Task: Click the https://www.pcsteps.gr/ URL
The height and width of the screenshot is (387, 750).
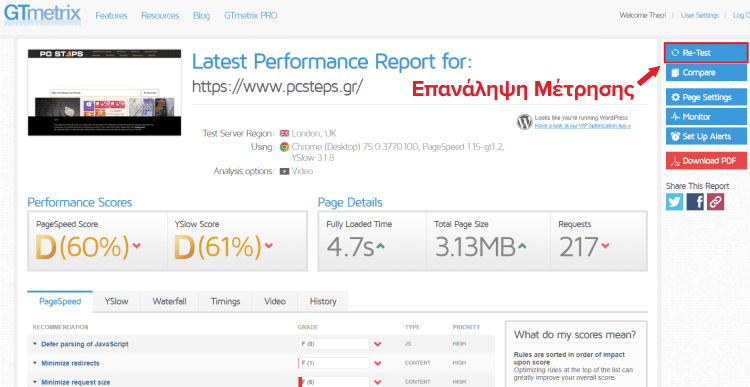Action: click(277, 86)
